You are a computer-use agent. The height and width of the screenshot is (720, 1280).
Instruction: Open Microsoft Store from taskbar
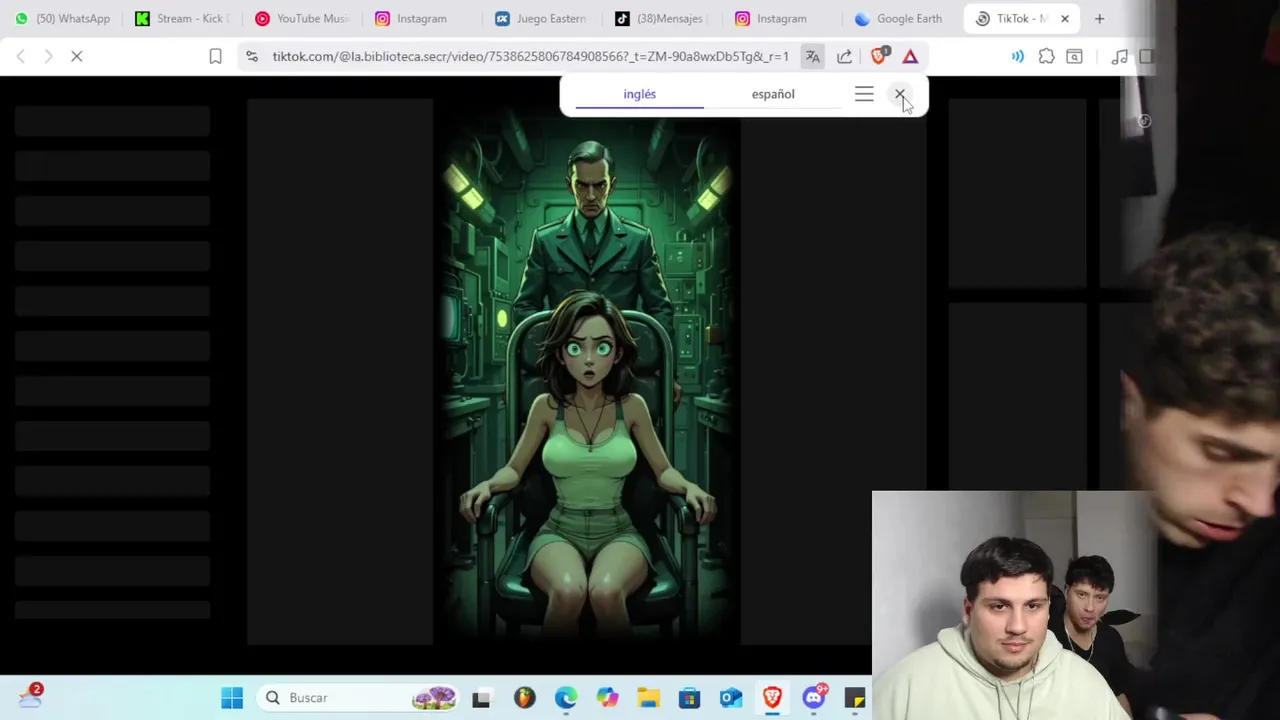(689, 698)
